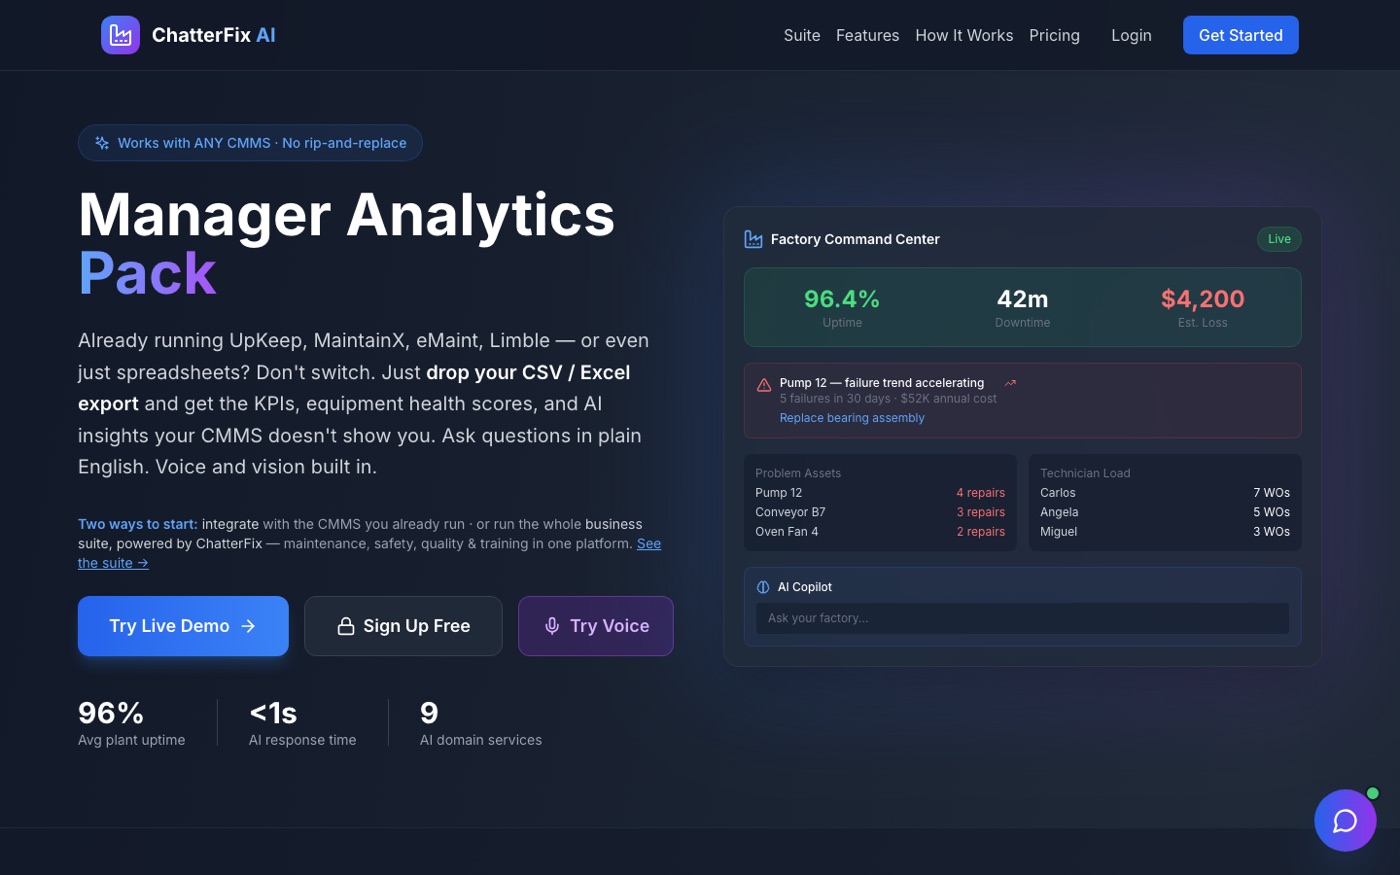The image size is (1400, 875).
Task: Click the Pump 12 failure trend alert title
Action: 882,383
